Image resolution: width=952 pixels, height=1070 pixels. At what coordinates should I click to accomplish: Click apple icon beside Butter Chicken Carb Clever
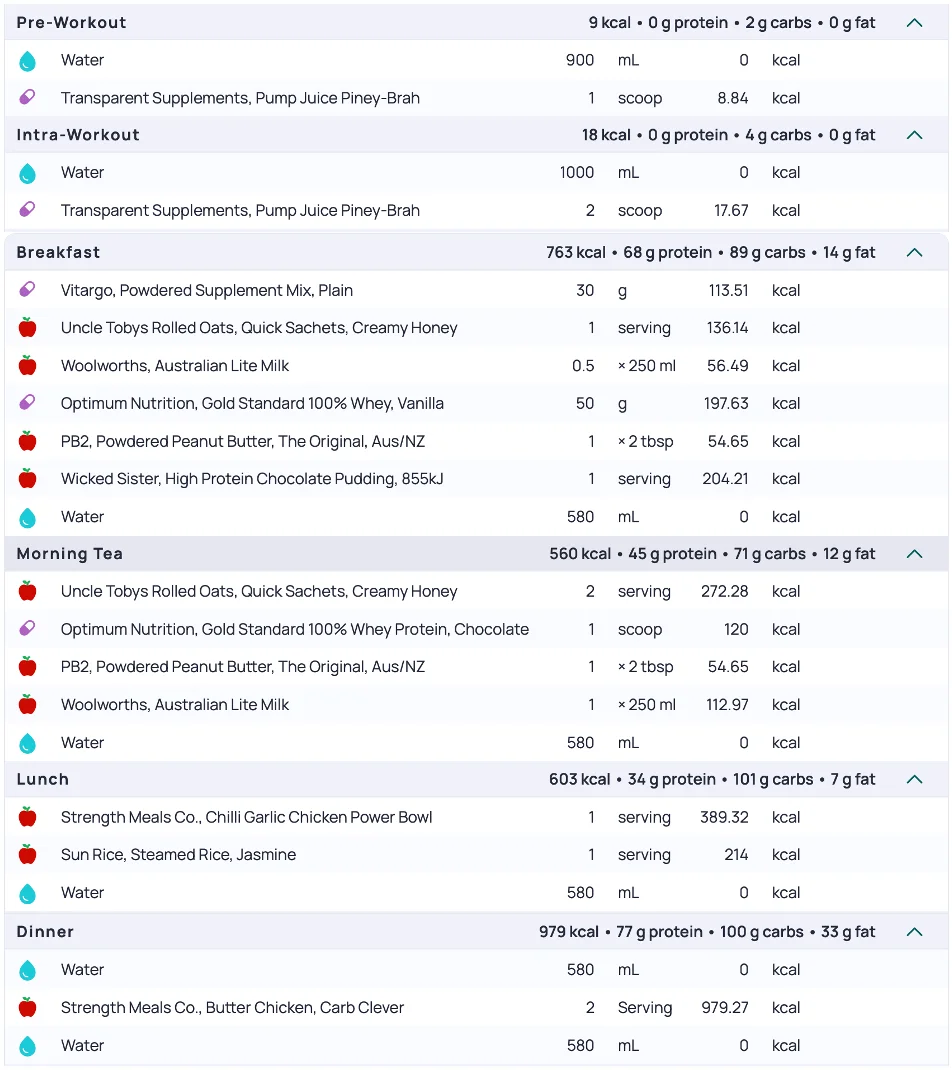click(28, 1008)
